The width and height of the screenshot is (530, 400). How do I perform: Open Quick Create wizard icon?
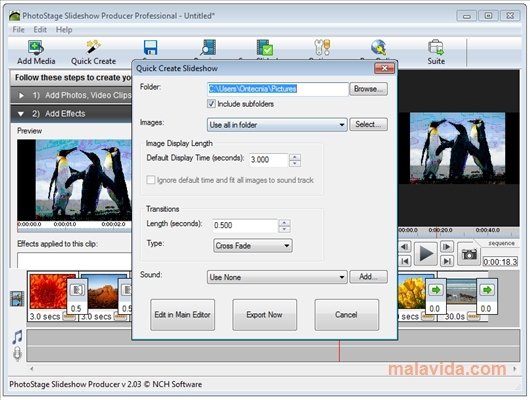[93, 47]
